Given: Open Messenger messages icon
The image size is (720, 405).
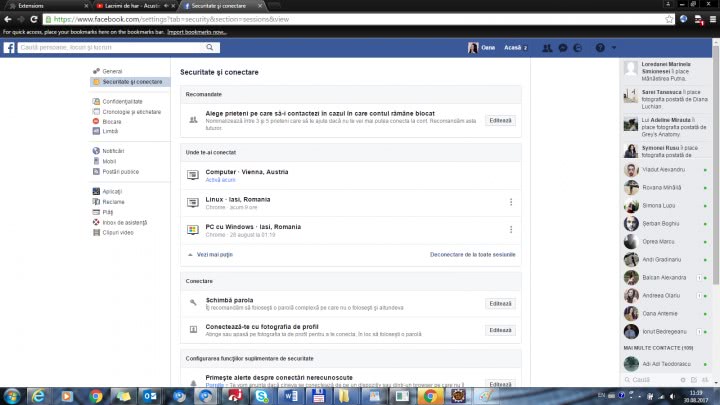Looking at the screenshot, I should click(x=564, y=48).
